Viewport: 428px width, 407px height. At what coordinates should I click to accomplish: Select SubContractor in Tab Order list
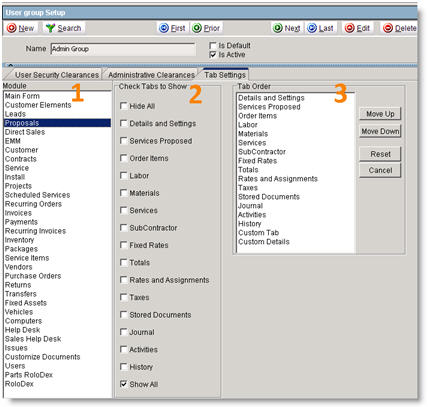[x=296, y=152]
